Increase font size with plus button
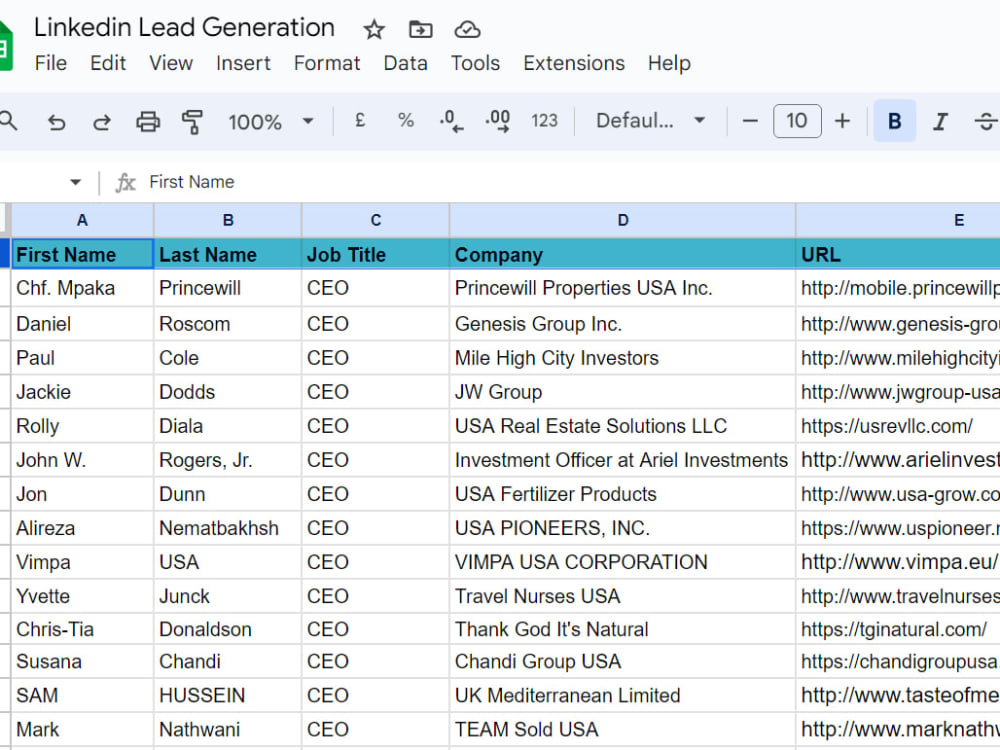This screenshot has height=750, width=1000. (x=842, y=121)
